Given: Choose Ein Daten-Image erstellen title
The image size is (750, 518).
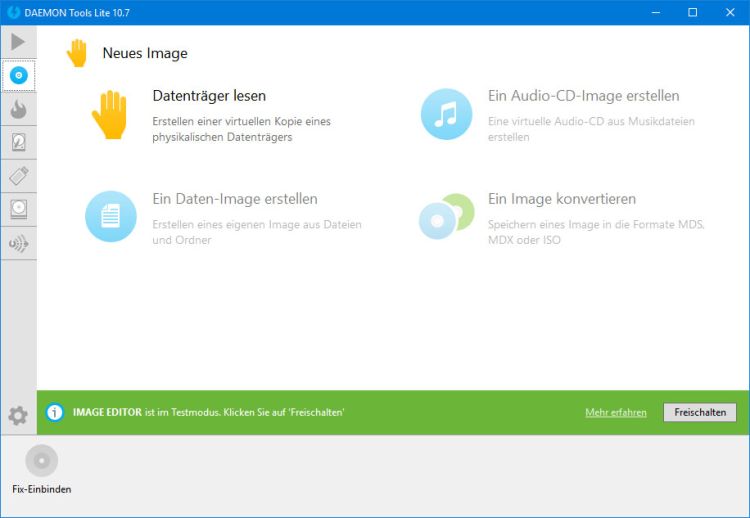Looking at the screenshot, I should (235, 199).
